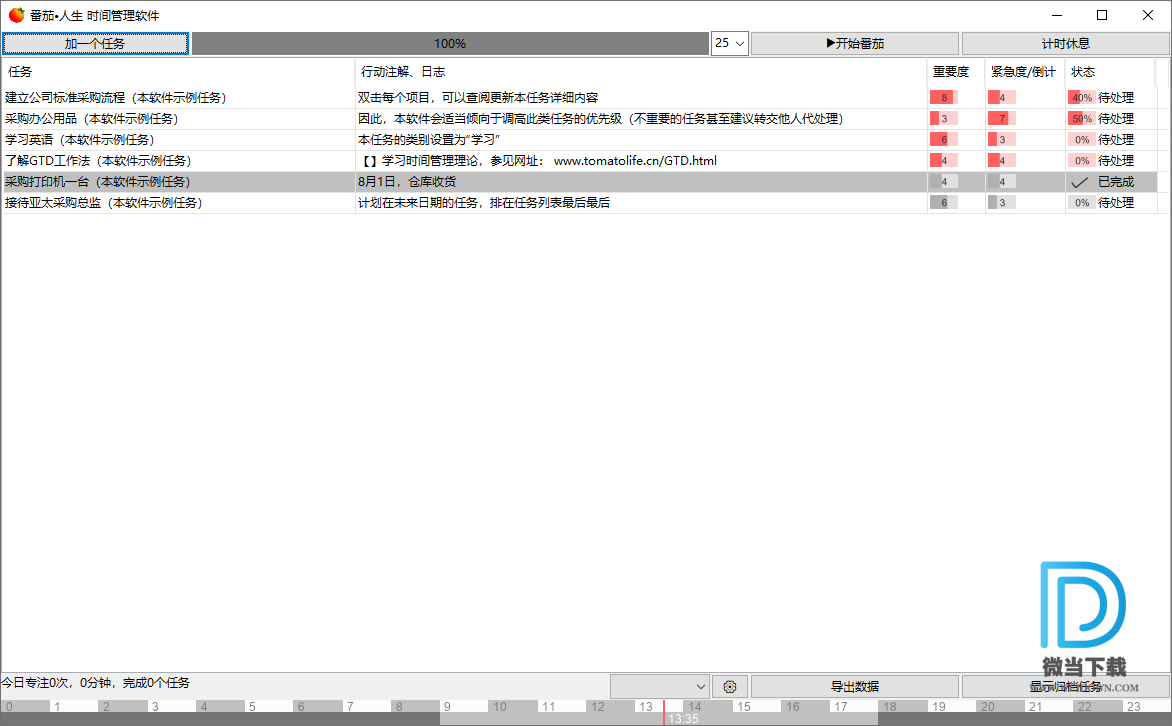This screenshot has width=1172, height=726.
Task: Select the task 了解GTD工作法
Action: 98,161
